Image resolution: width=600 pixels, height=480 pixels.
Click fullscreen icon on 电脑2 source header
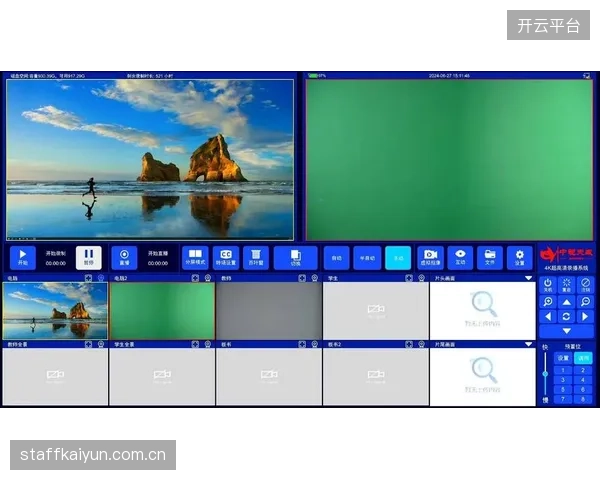click(195, 278)
